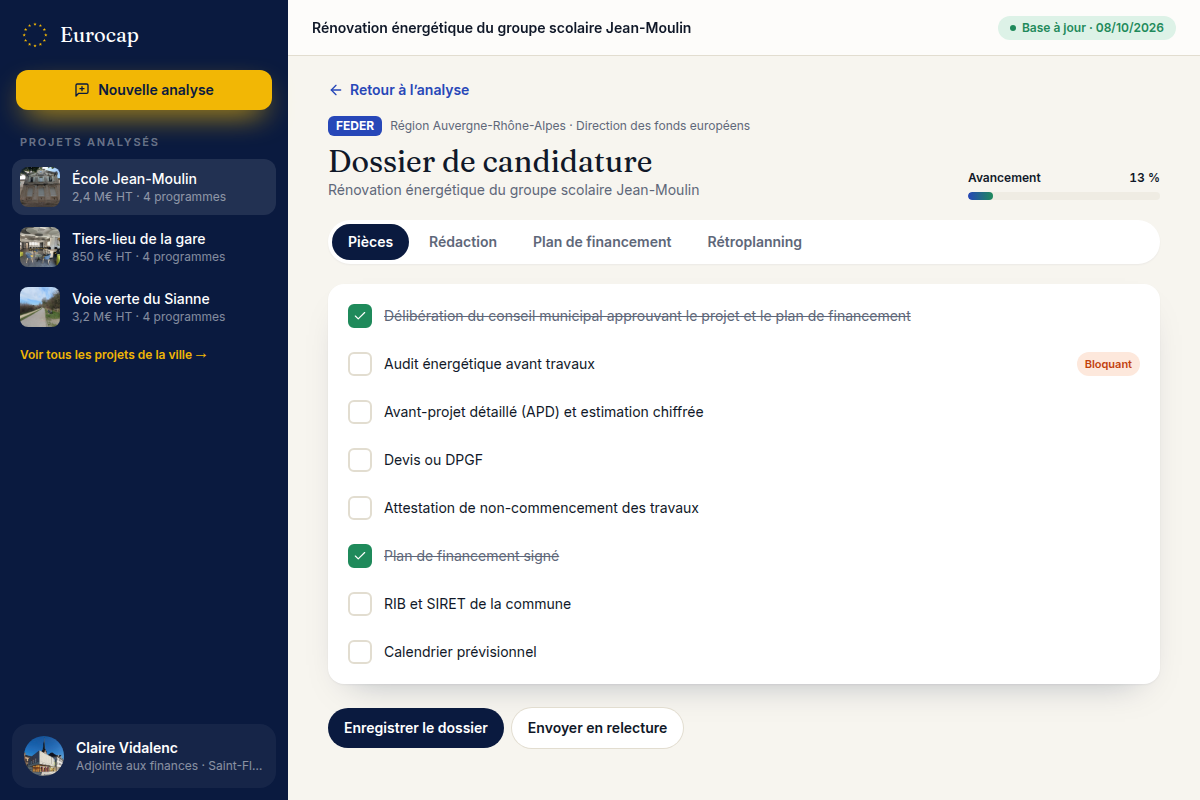1200x800 pixels.
Task: Click the 13 % progress value
Action: click(1144, 178)
